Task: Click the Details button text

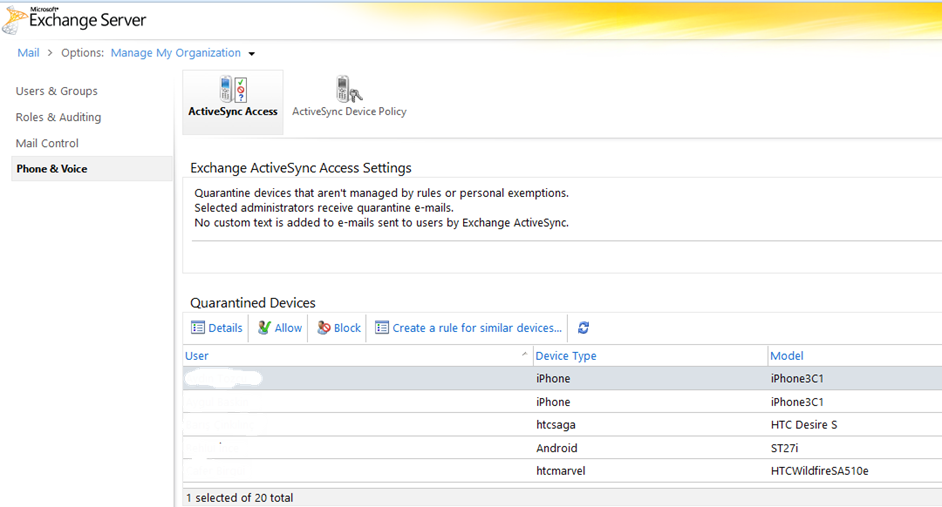Action: click(x=225, y=328)
